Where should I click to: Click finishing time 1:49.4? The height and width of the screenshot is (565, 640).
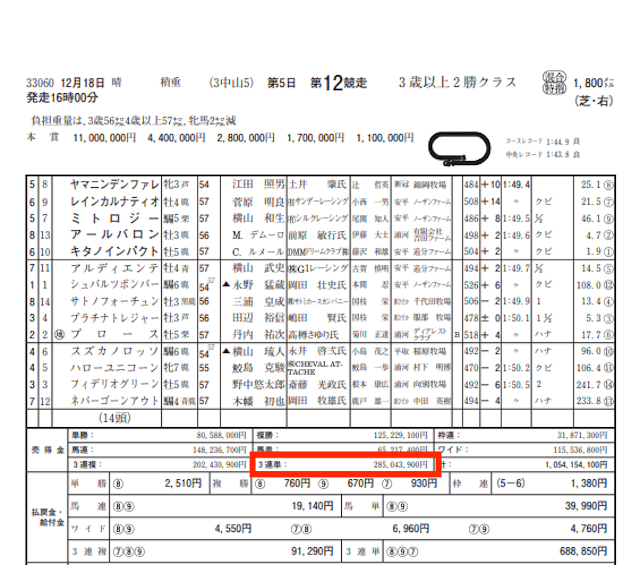(516, 185)
